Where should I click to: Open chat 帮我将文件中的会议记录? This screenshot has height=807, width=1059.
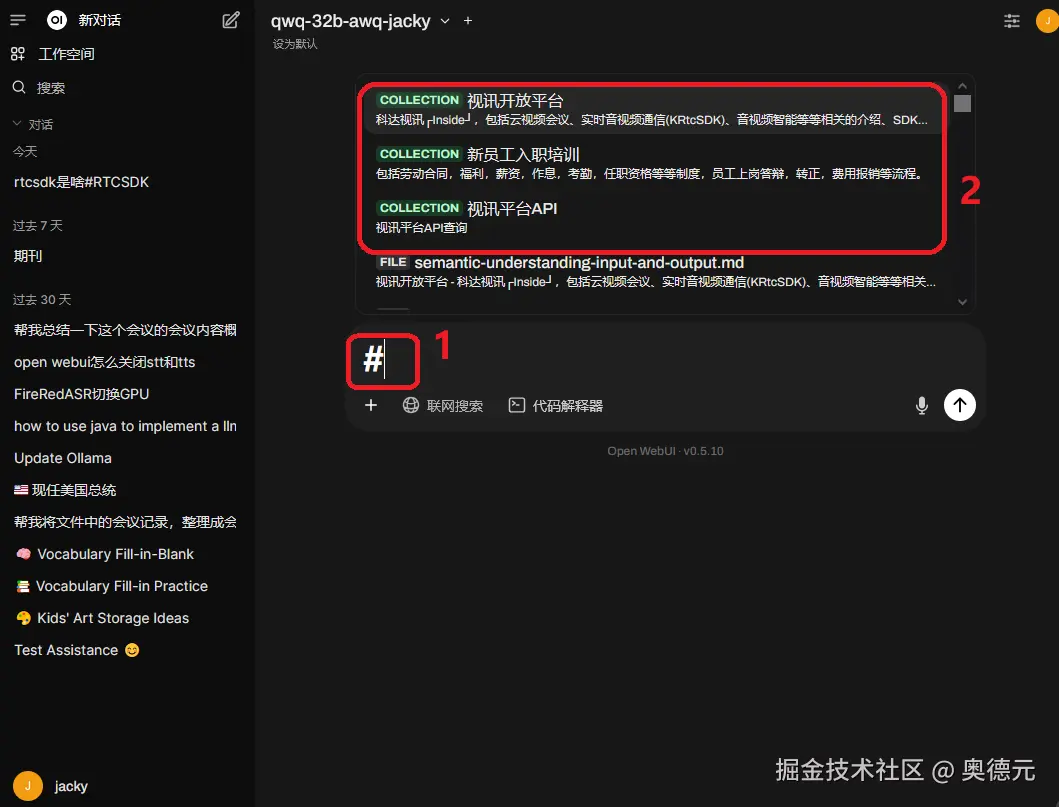tap(127, 522)
